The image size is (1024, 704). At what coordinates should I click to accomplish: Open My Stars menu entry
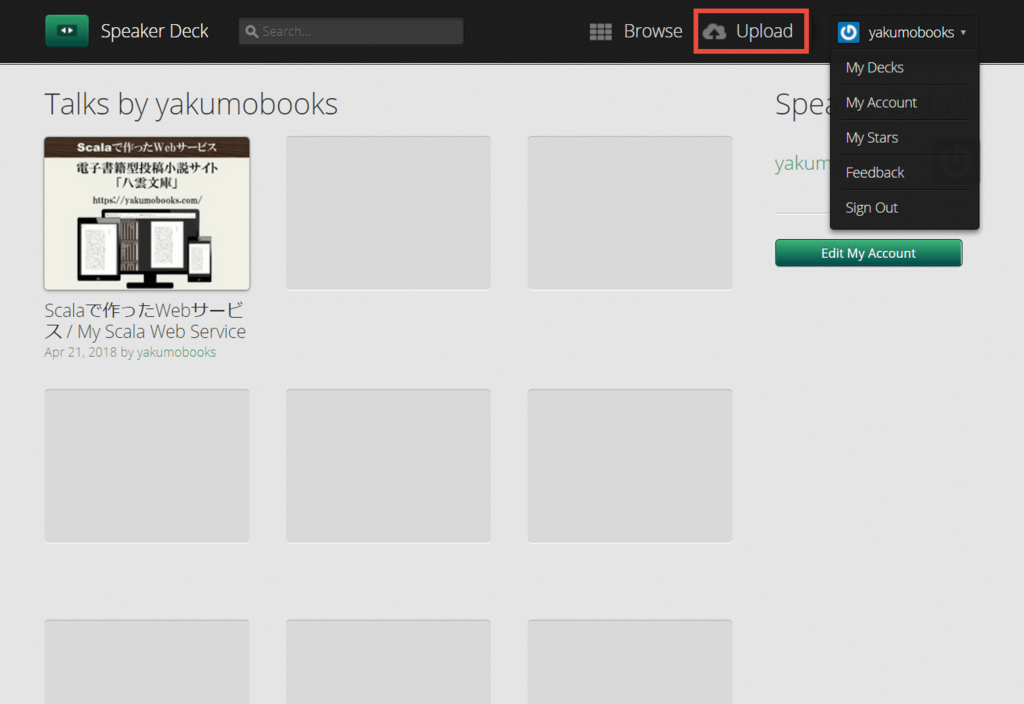(872, 138)
